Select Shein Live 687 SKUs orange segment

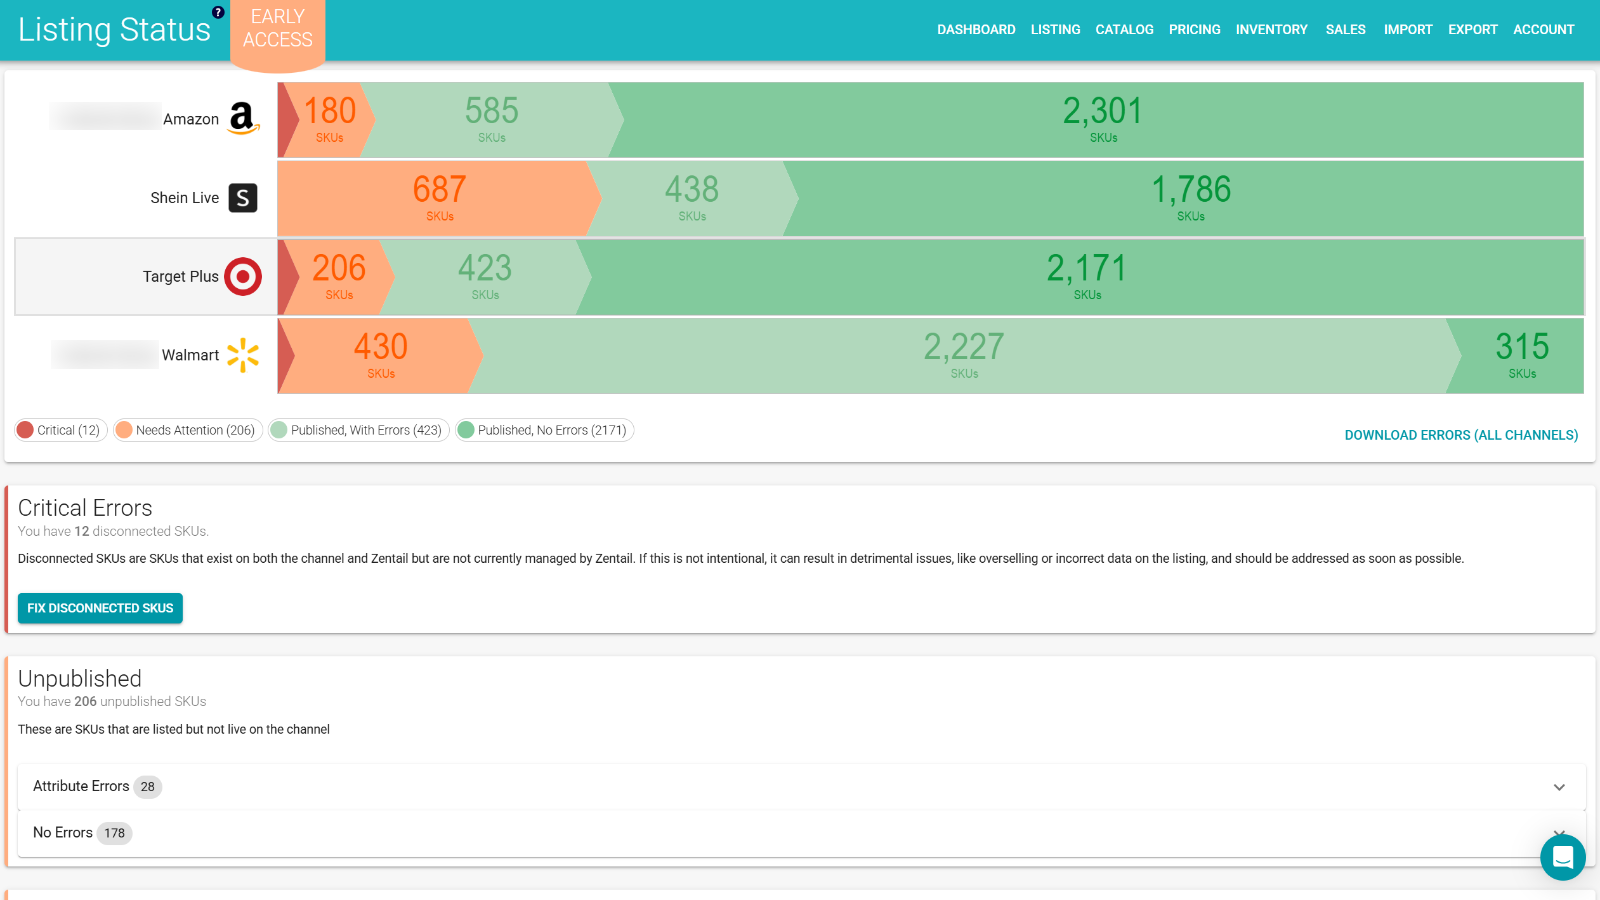438,198
